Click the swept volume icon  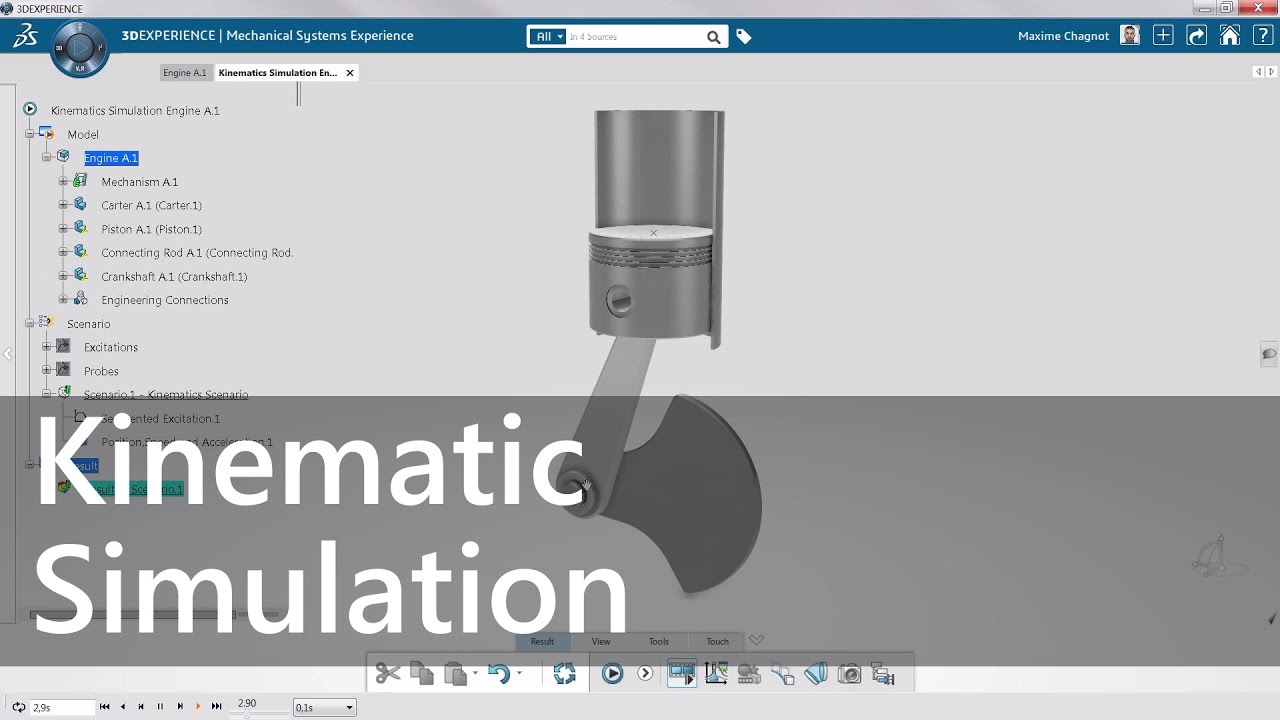pyautogui.click(x=816, y=674)
